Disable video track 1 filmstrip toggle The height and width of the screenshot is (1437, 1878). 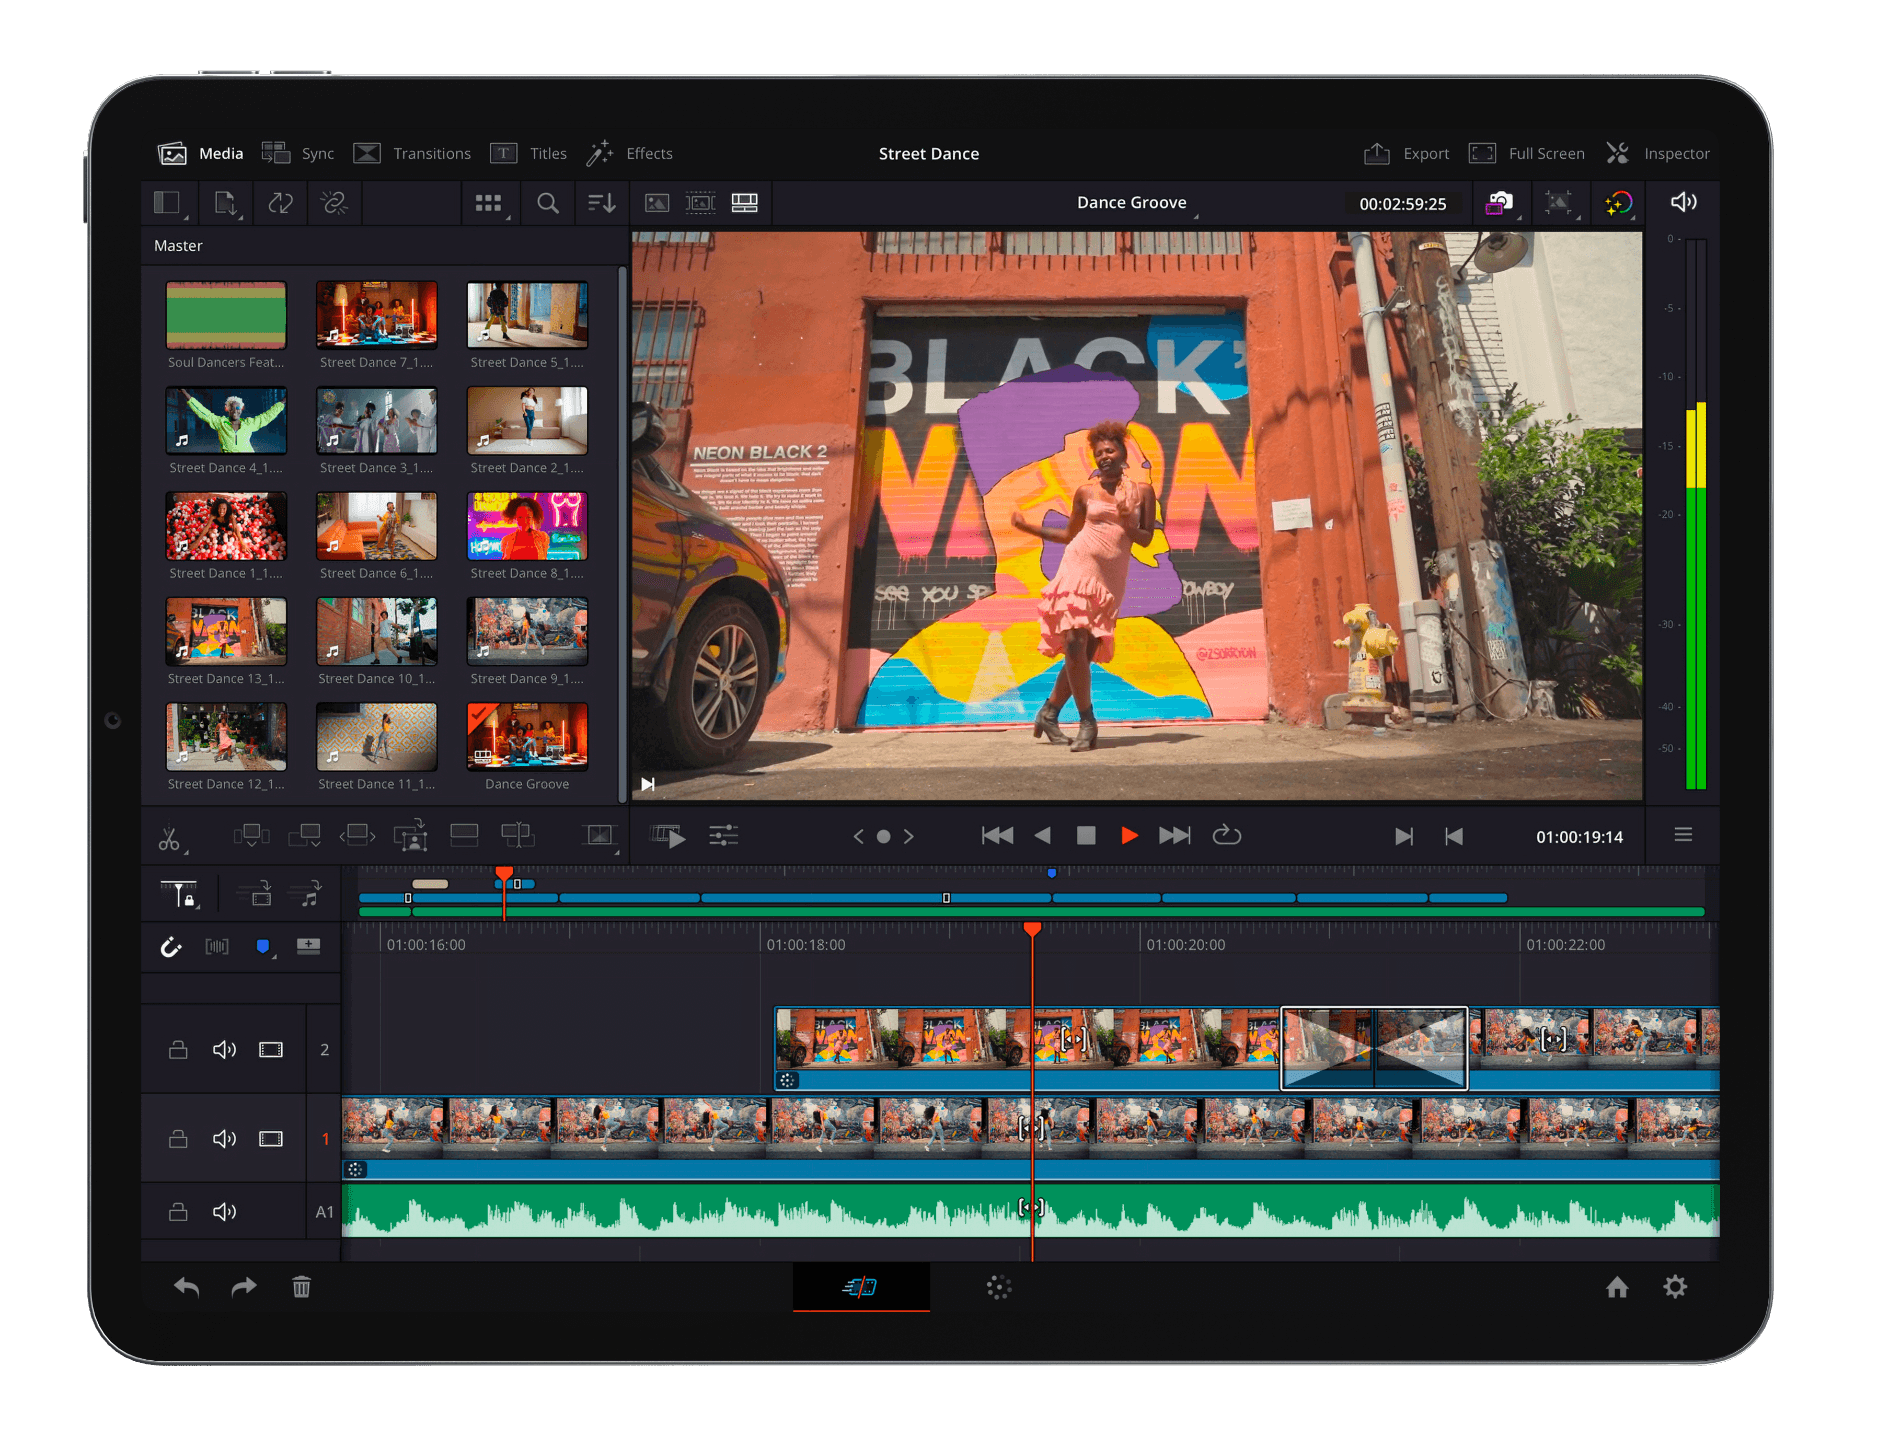point(271,1139)
